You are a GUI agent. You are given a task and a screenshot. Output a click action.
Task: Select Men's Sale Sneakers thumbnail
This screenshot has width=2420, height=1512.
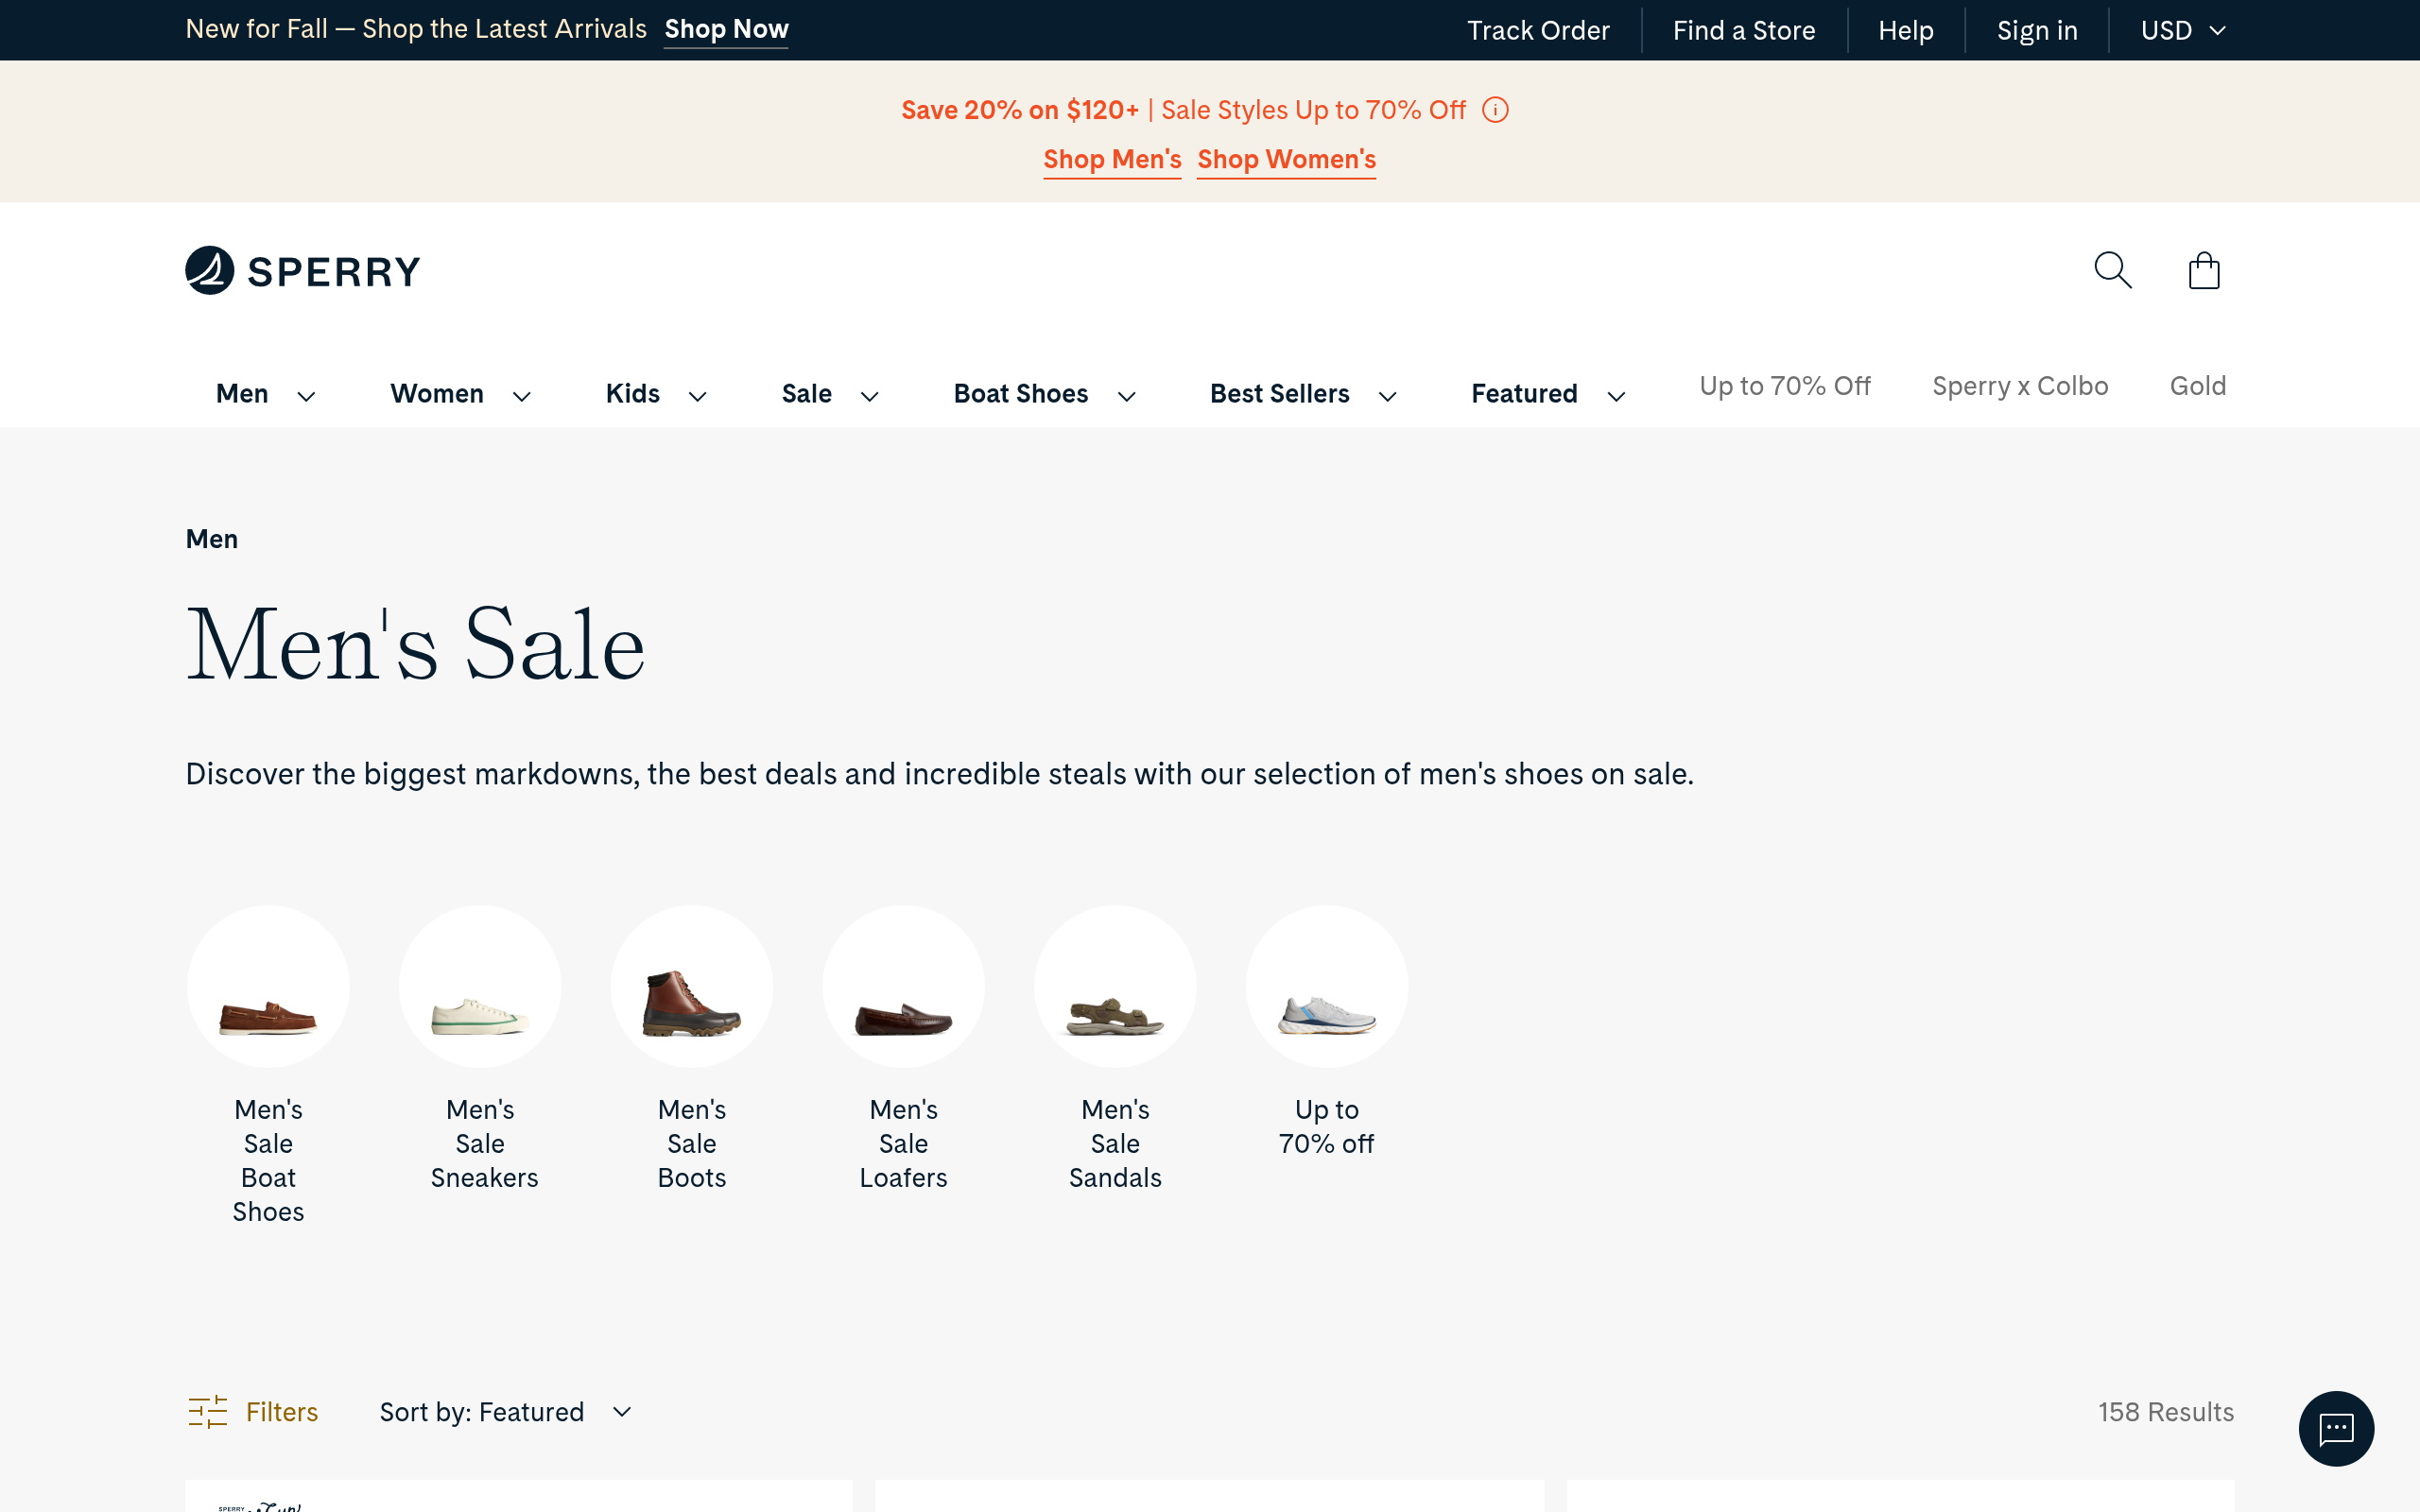click(480, 986)
